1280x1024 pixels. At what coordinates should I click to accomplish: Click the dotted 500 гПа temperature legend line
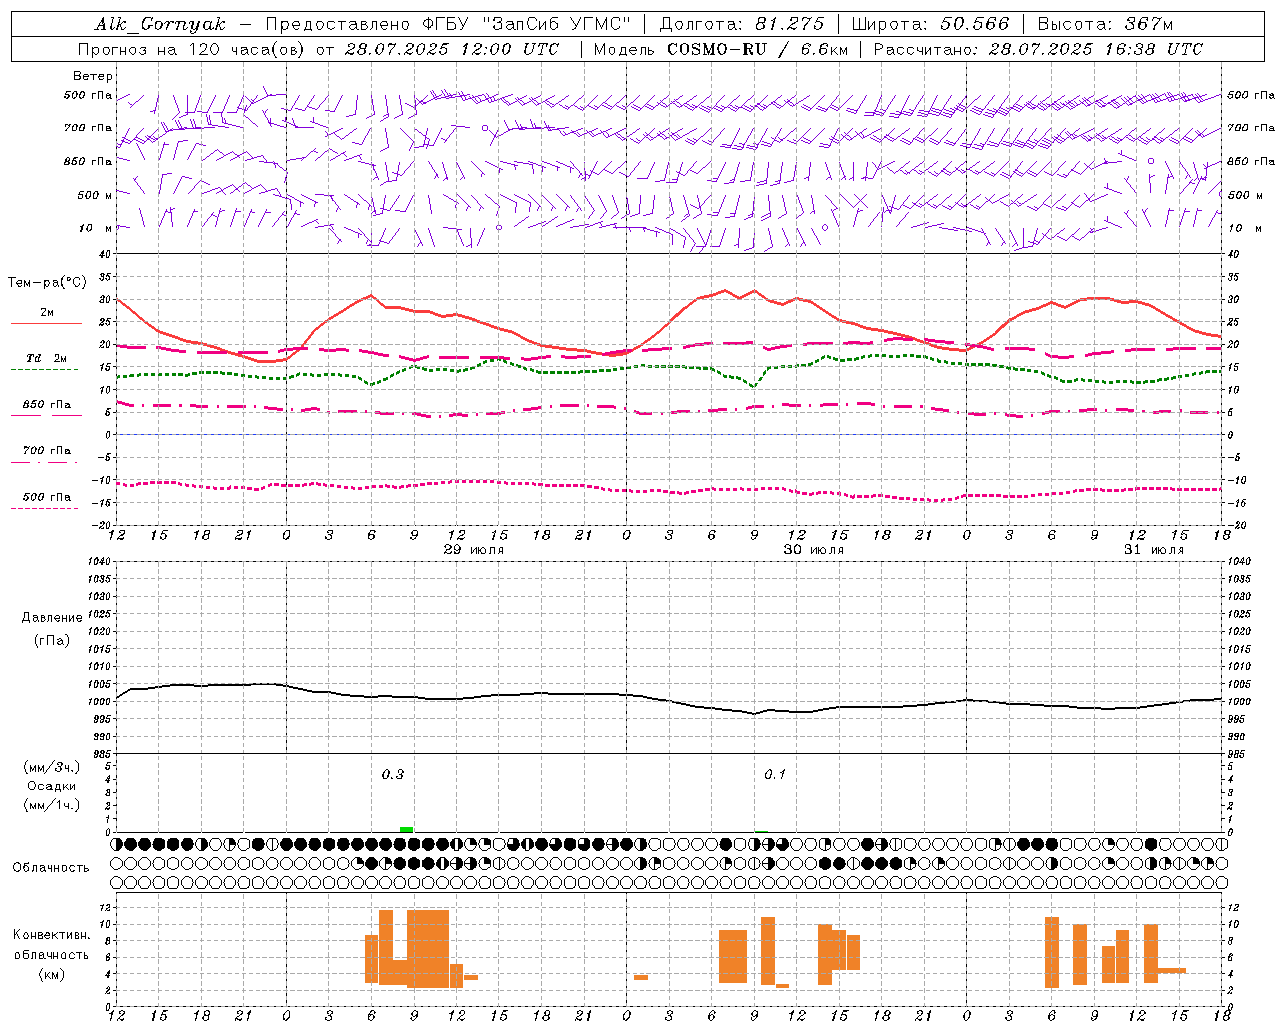44,509
